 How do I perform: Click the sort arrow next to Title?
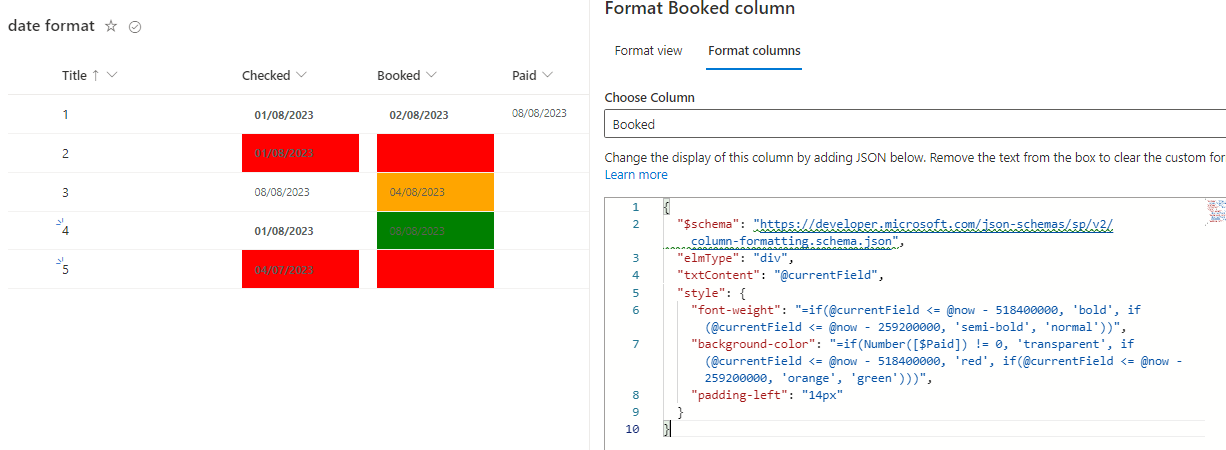95,75
